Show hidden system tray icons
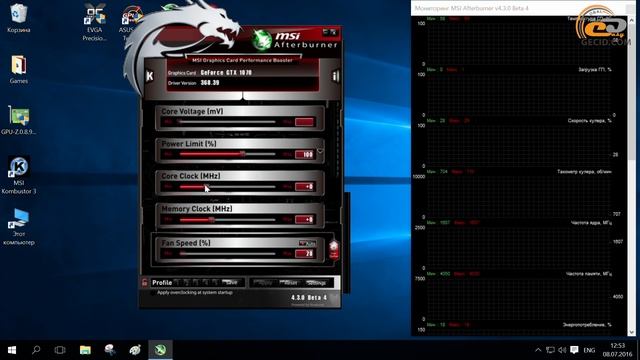The image size is (640, 360). point(538,350)
